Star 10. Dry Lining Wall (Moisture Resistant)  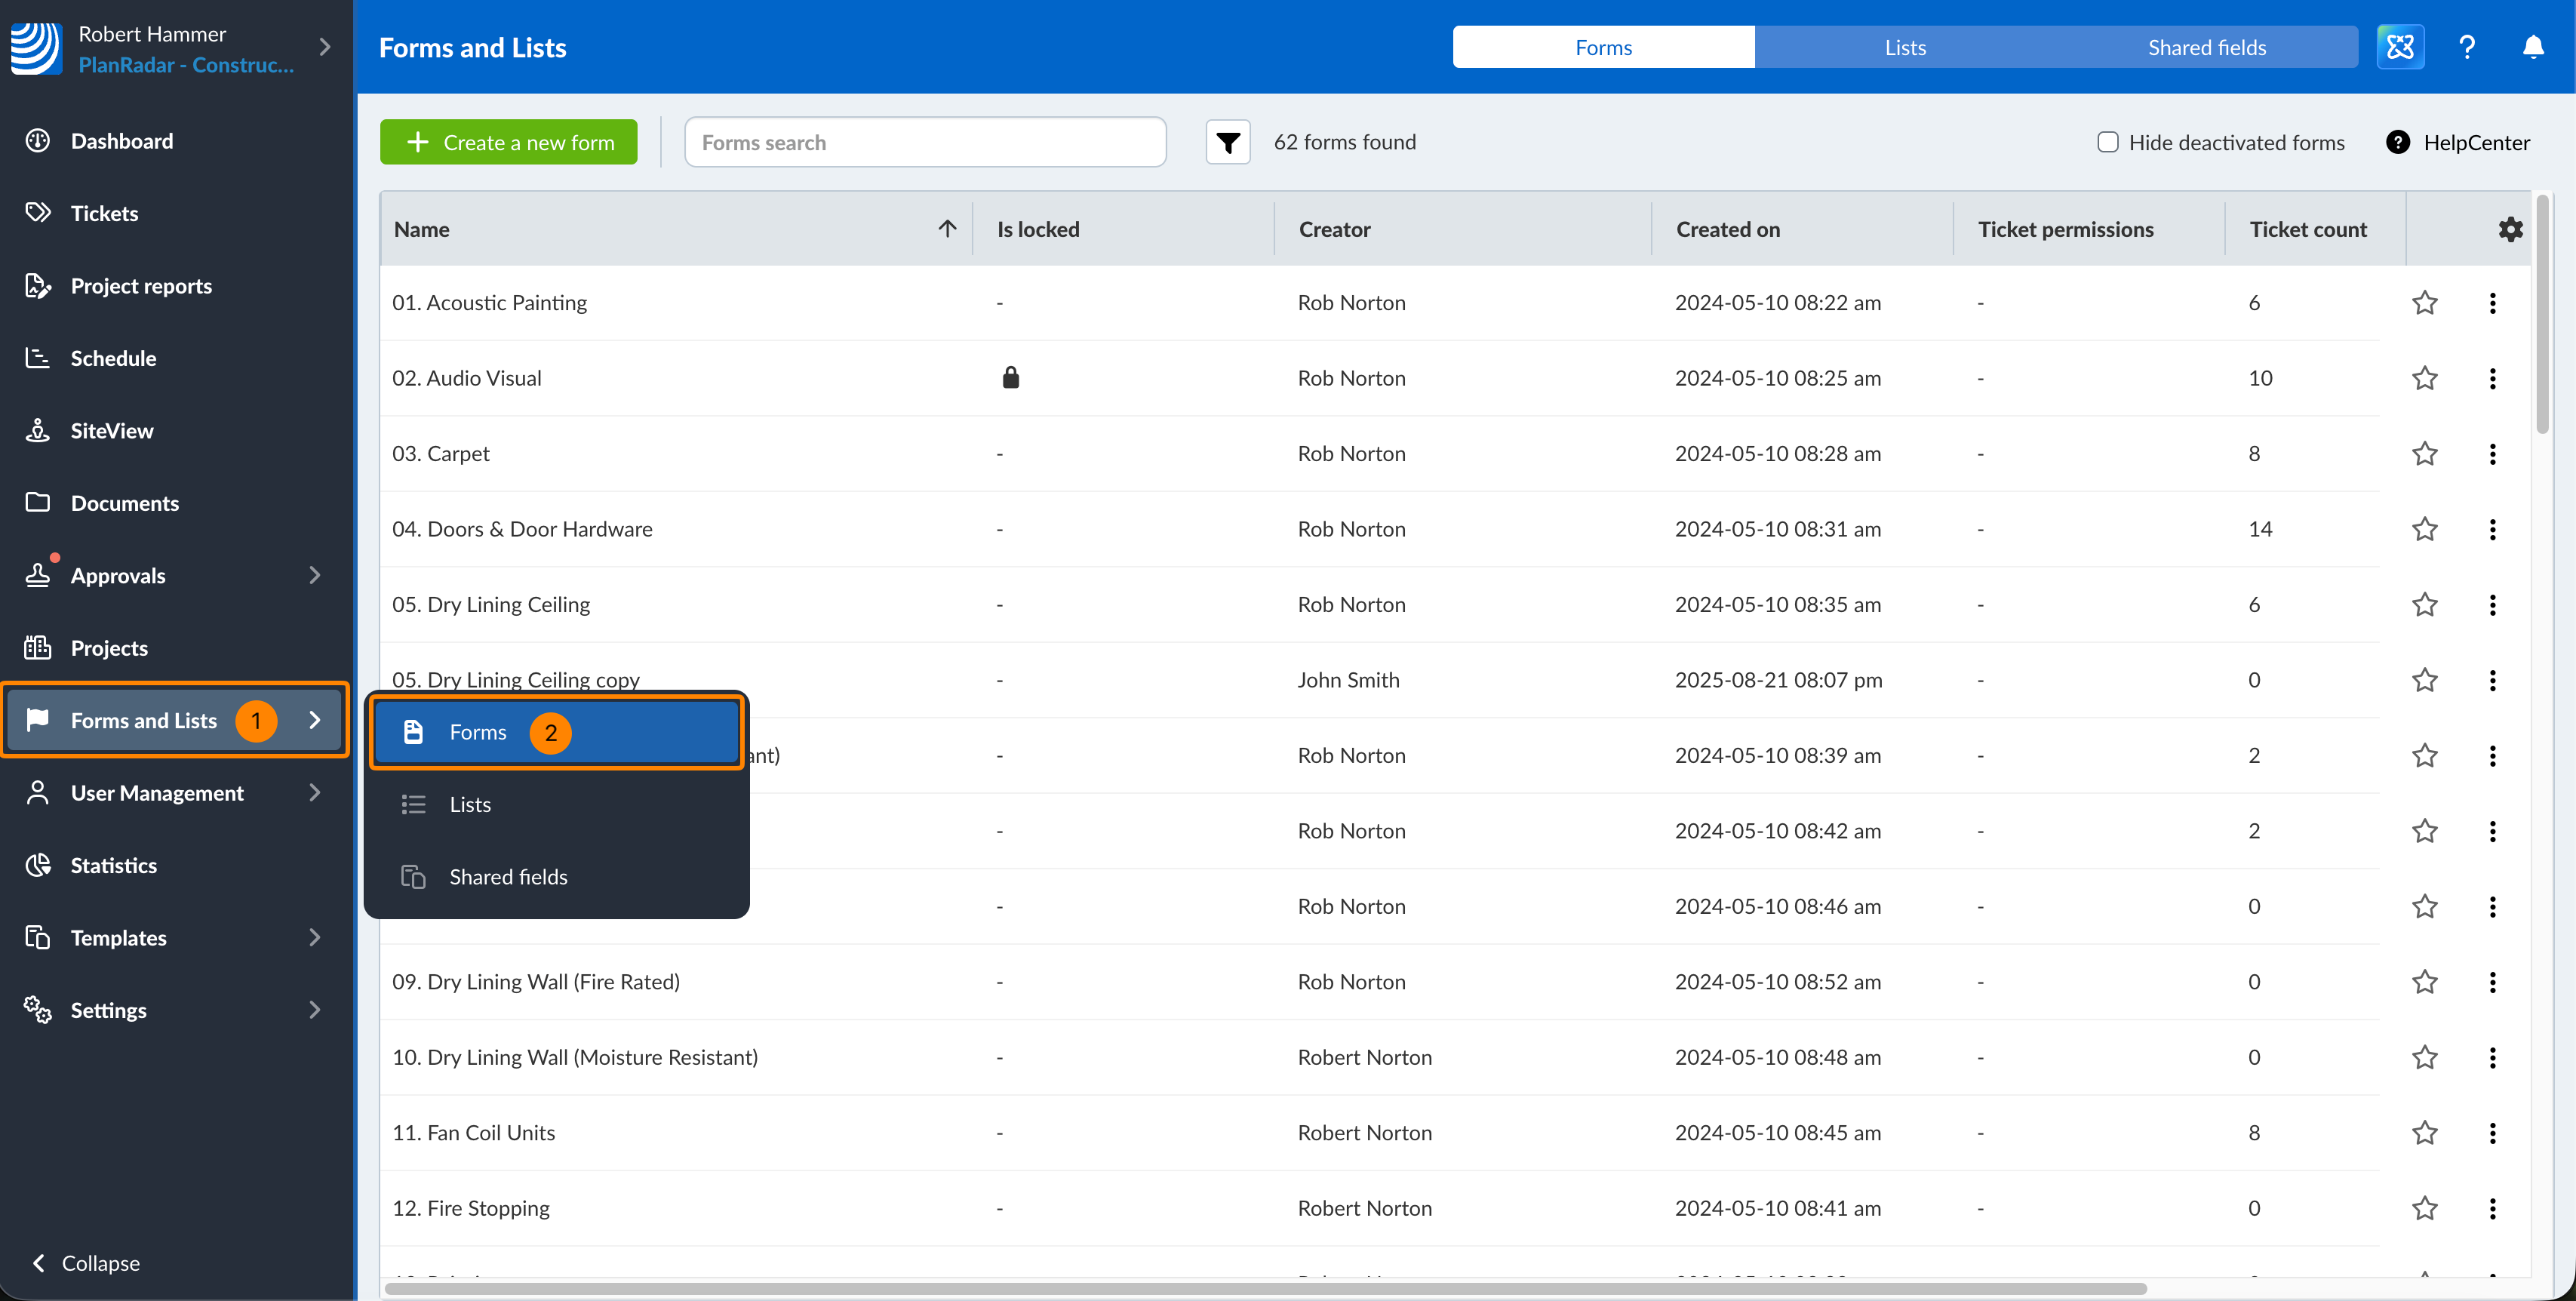click(x=2424, y=1057)
